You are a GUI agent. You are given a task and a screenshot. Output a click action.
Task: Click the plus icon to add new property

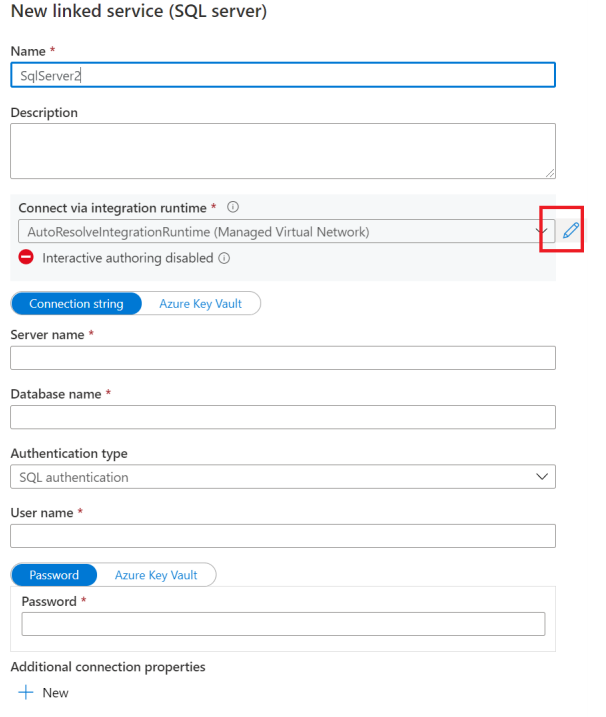tap(25, 692)
